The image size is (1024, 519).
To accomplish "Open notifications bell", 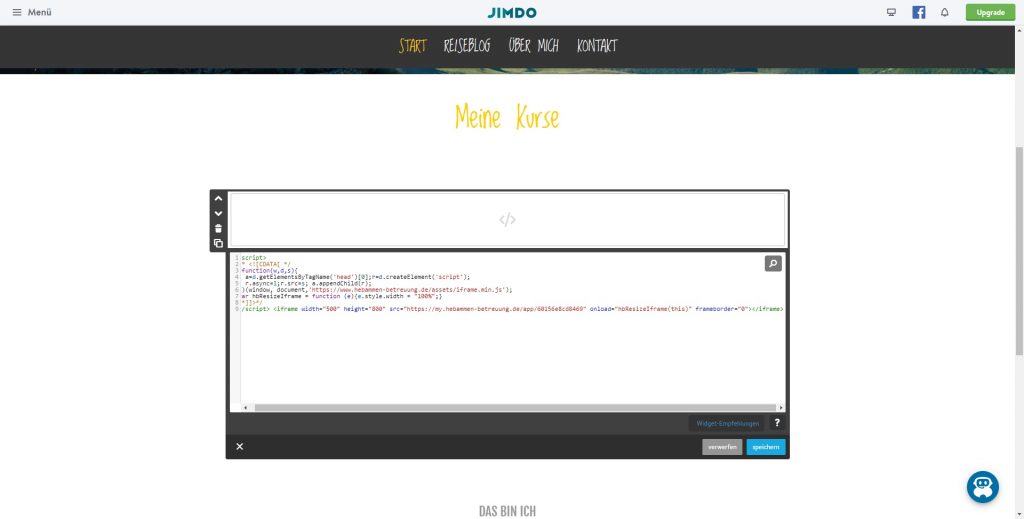I will pyautogui.click(x=945, y=13).
